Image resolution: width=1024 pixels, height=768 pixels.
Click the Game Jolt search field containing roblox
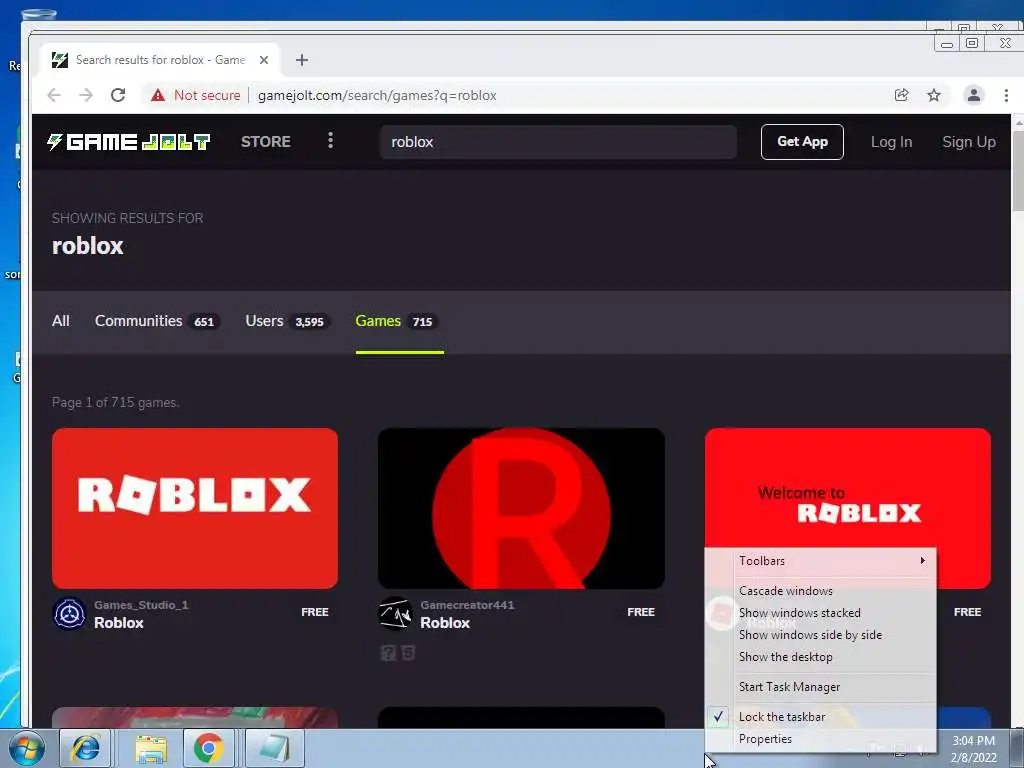(558, 142)
